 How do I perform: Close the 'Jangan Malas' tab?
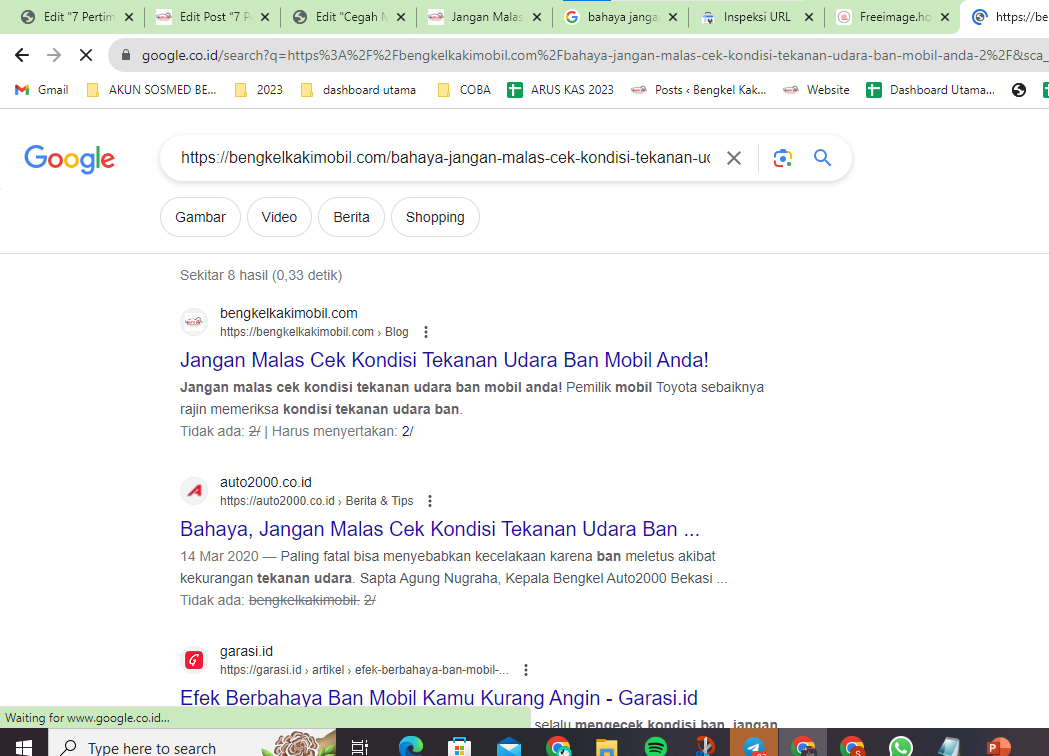click(x=537, y=17)
